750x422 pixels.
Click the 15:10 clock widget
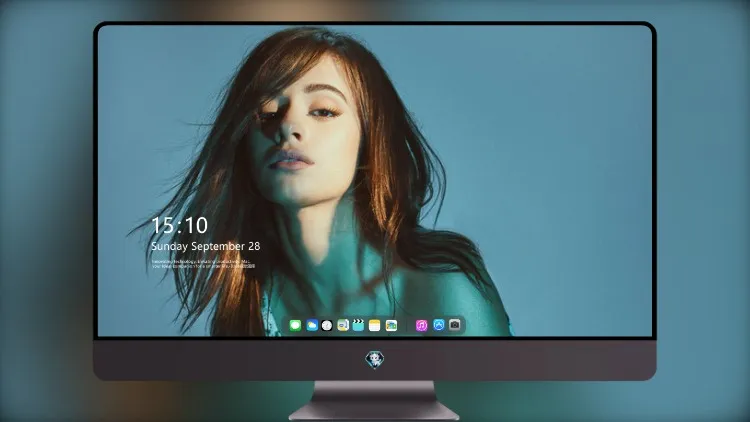[x=180, y=225]
